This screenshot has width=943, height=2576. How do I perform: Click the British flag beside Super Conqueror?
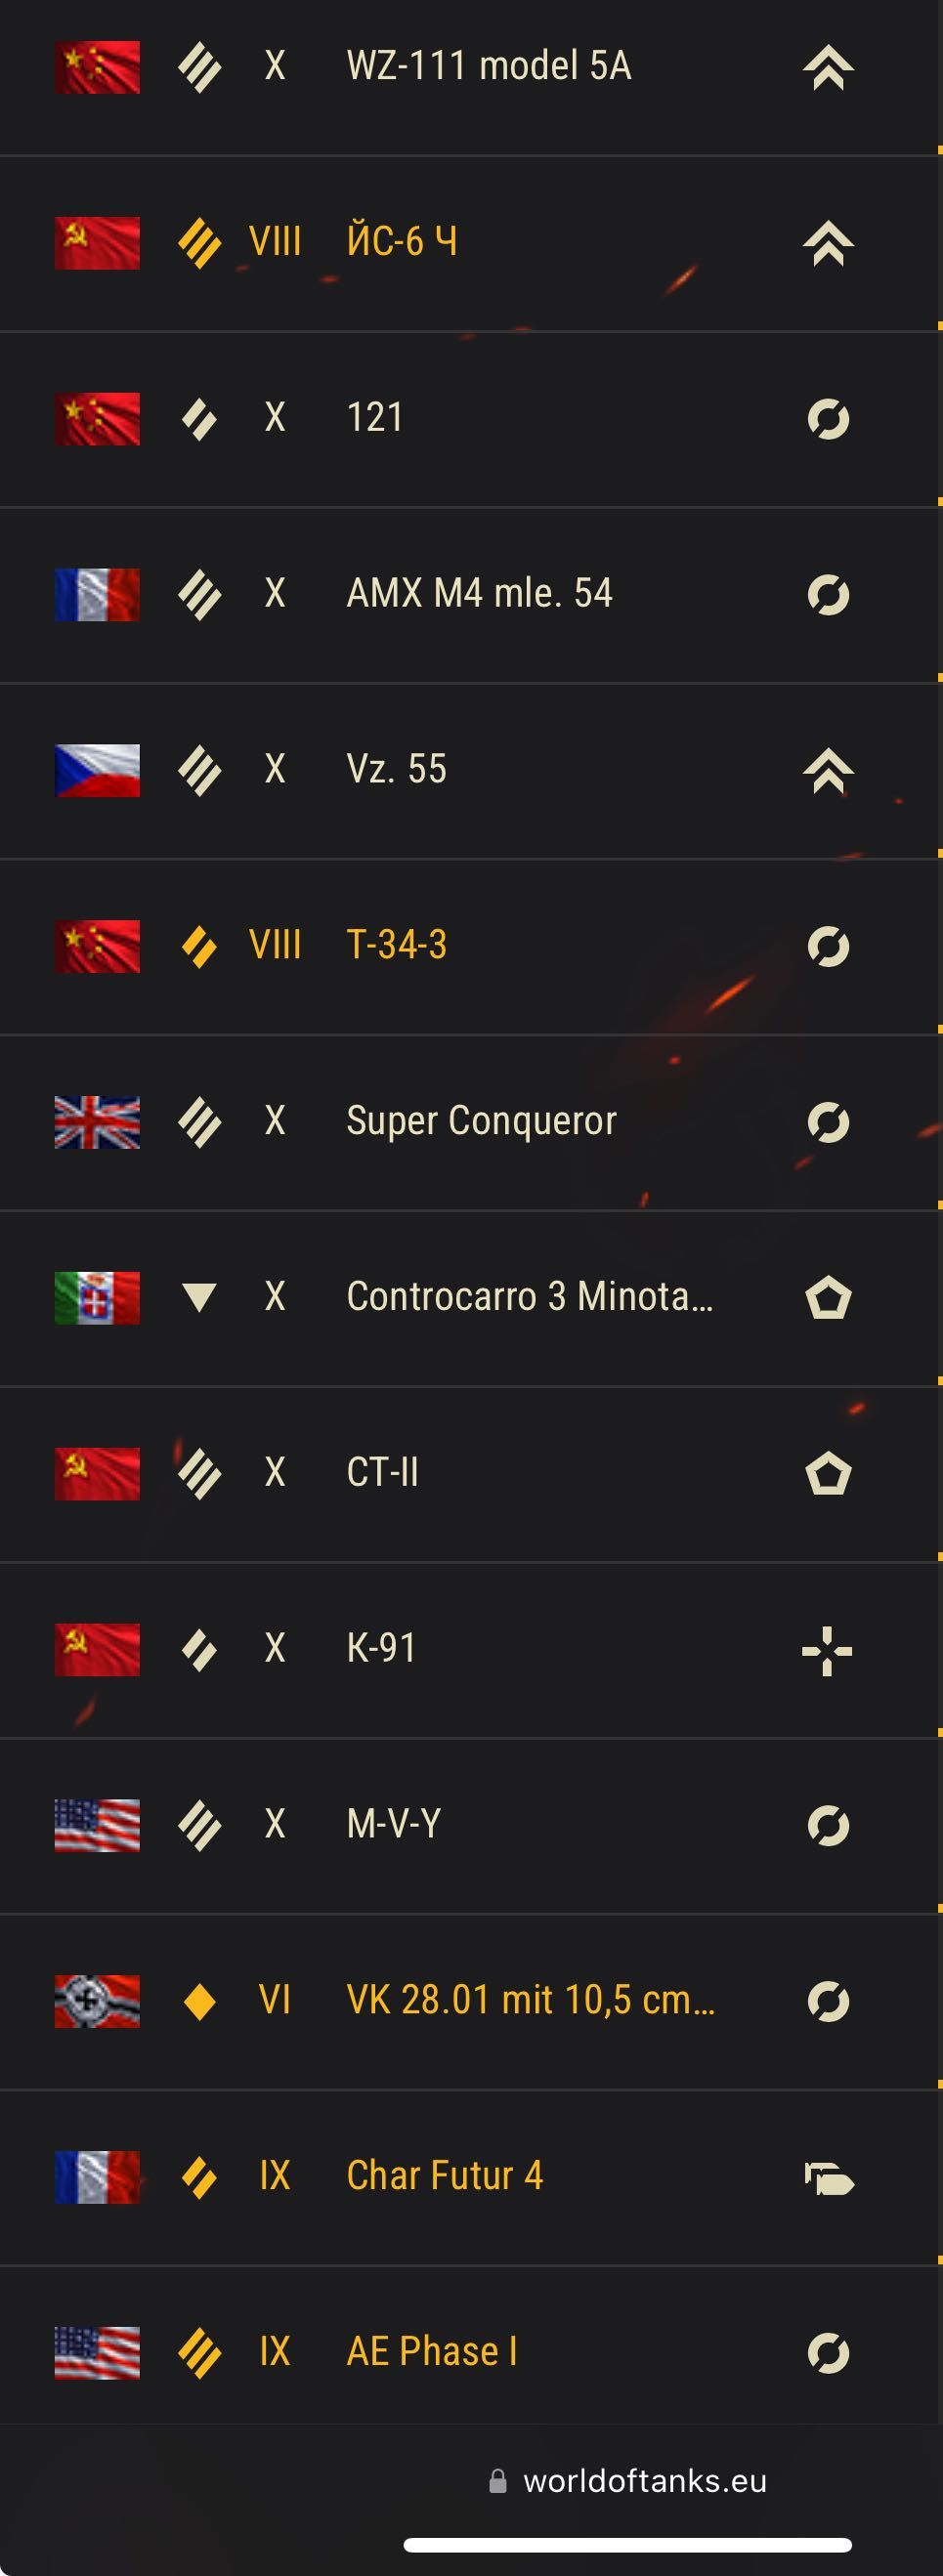click(97, 1122)
